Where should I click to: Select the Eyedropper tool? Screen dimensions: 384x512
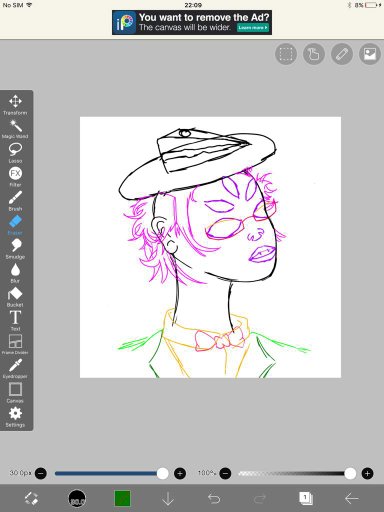(15, 369)
